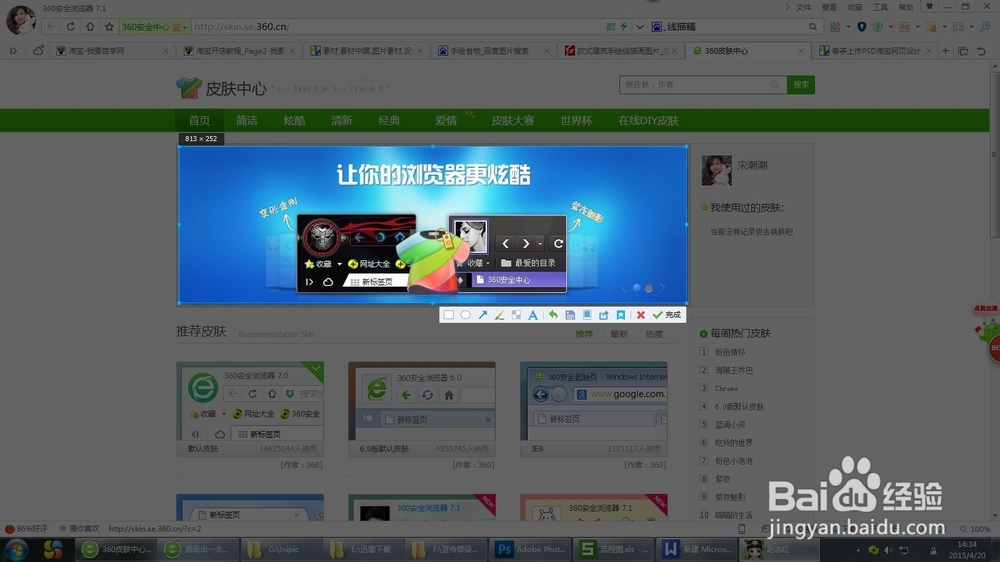Image resolution: width=1000 pixels, height=562 pixels.
Task: Open 工具 menu
Action: pyautogui.click(x=880, y=8)
